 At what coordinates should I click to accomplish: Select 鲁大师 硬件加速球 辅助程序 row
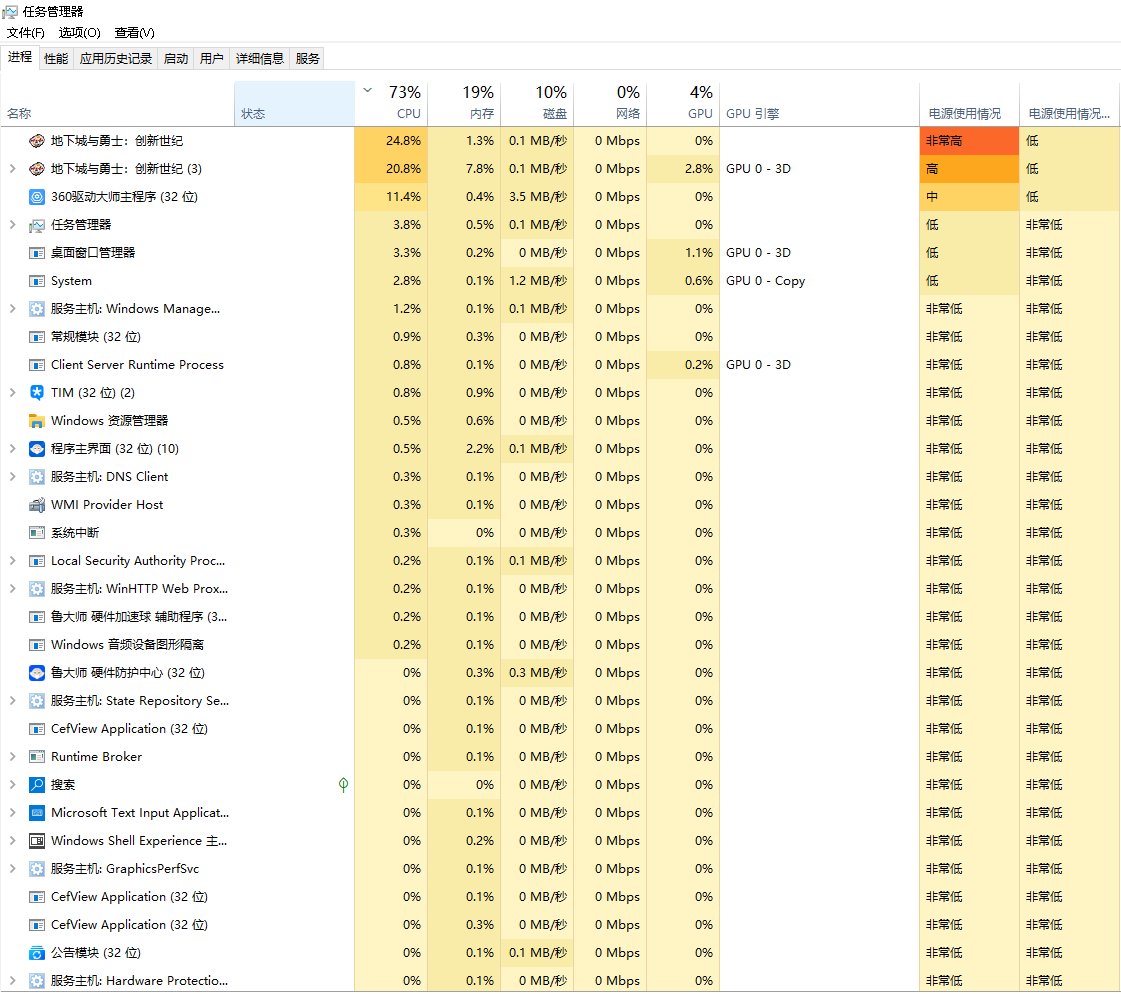click(x=560, y=616)
